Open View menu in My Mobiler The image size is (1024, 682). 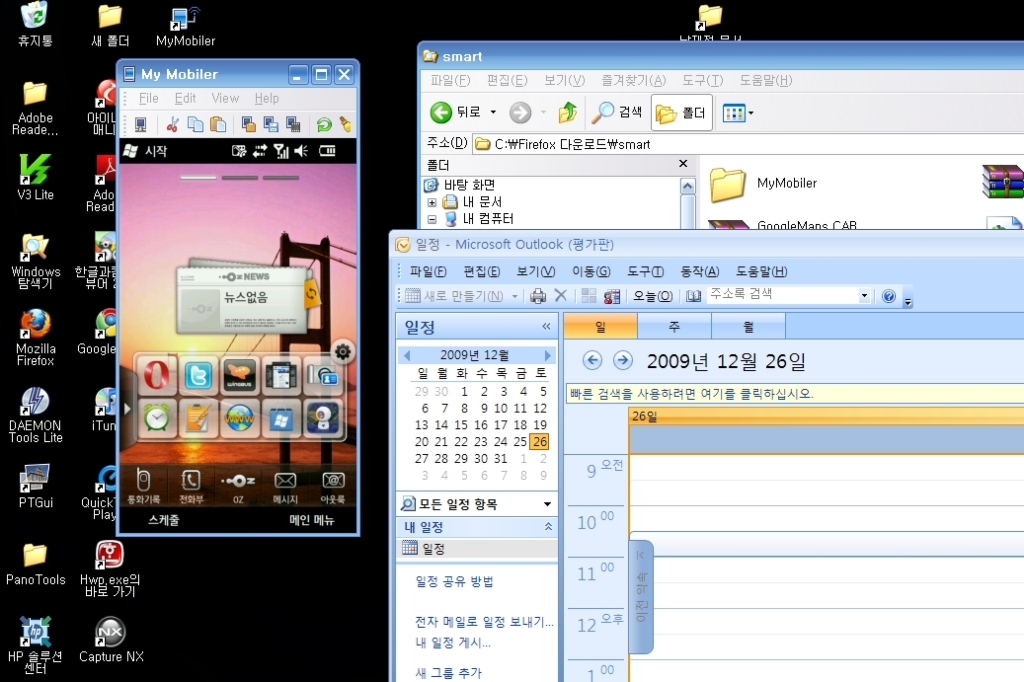coord(225,99)
